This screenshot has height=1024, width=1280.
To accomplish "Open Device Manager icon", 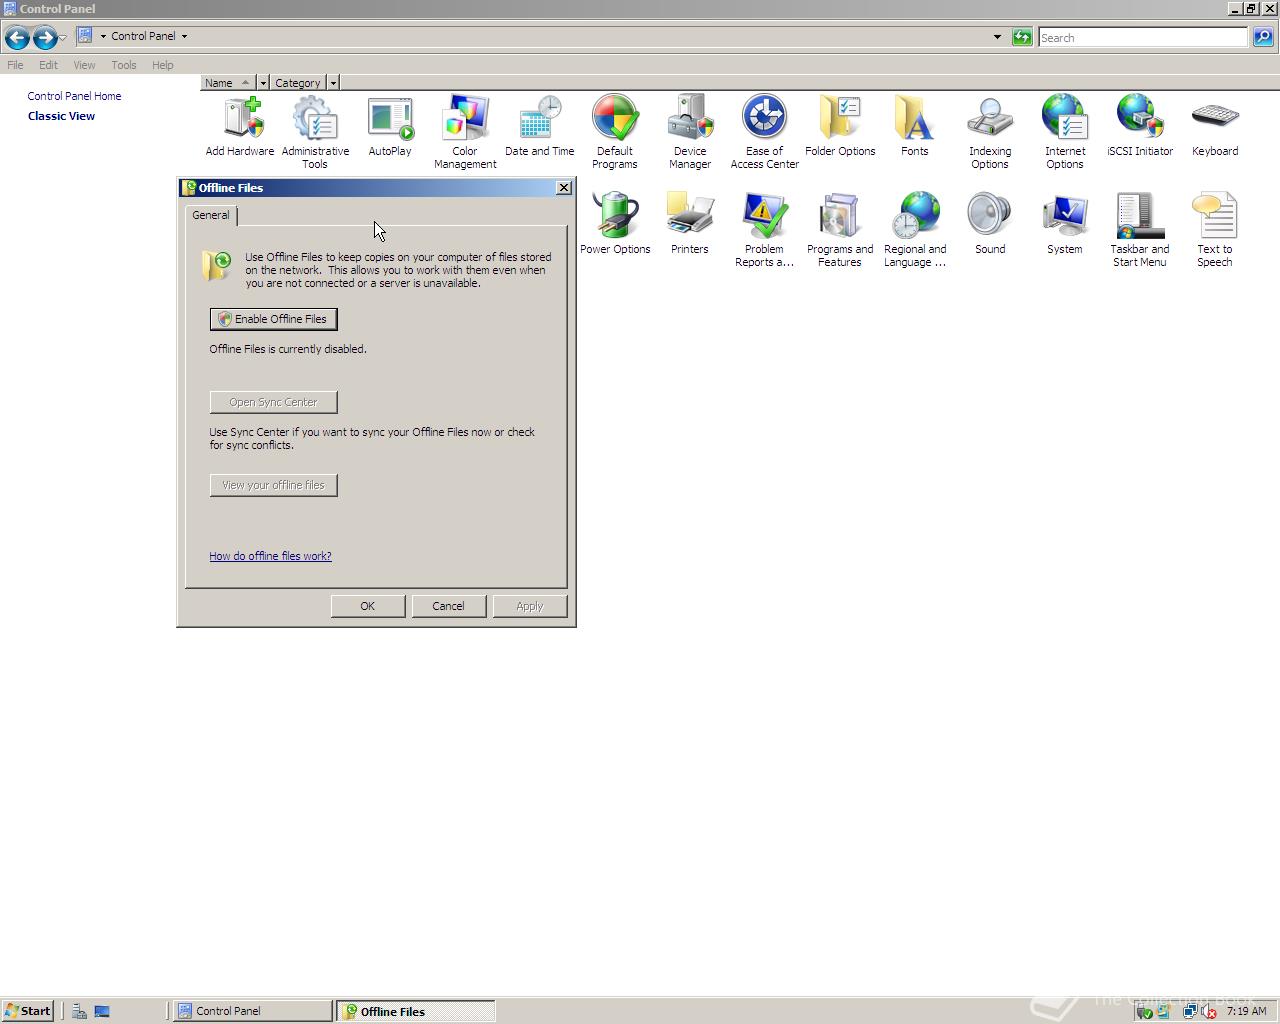I will coord(690,132).
